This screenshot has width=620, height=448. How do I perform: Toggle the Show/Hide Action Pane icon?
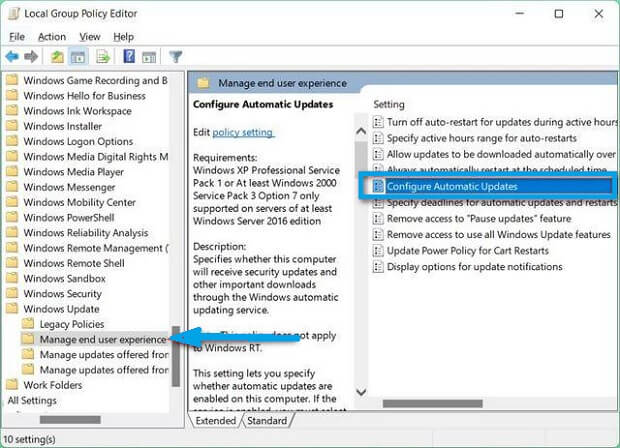(x=149, y=57)
